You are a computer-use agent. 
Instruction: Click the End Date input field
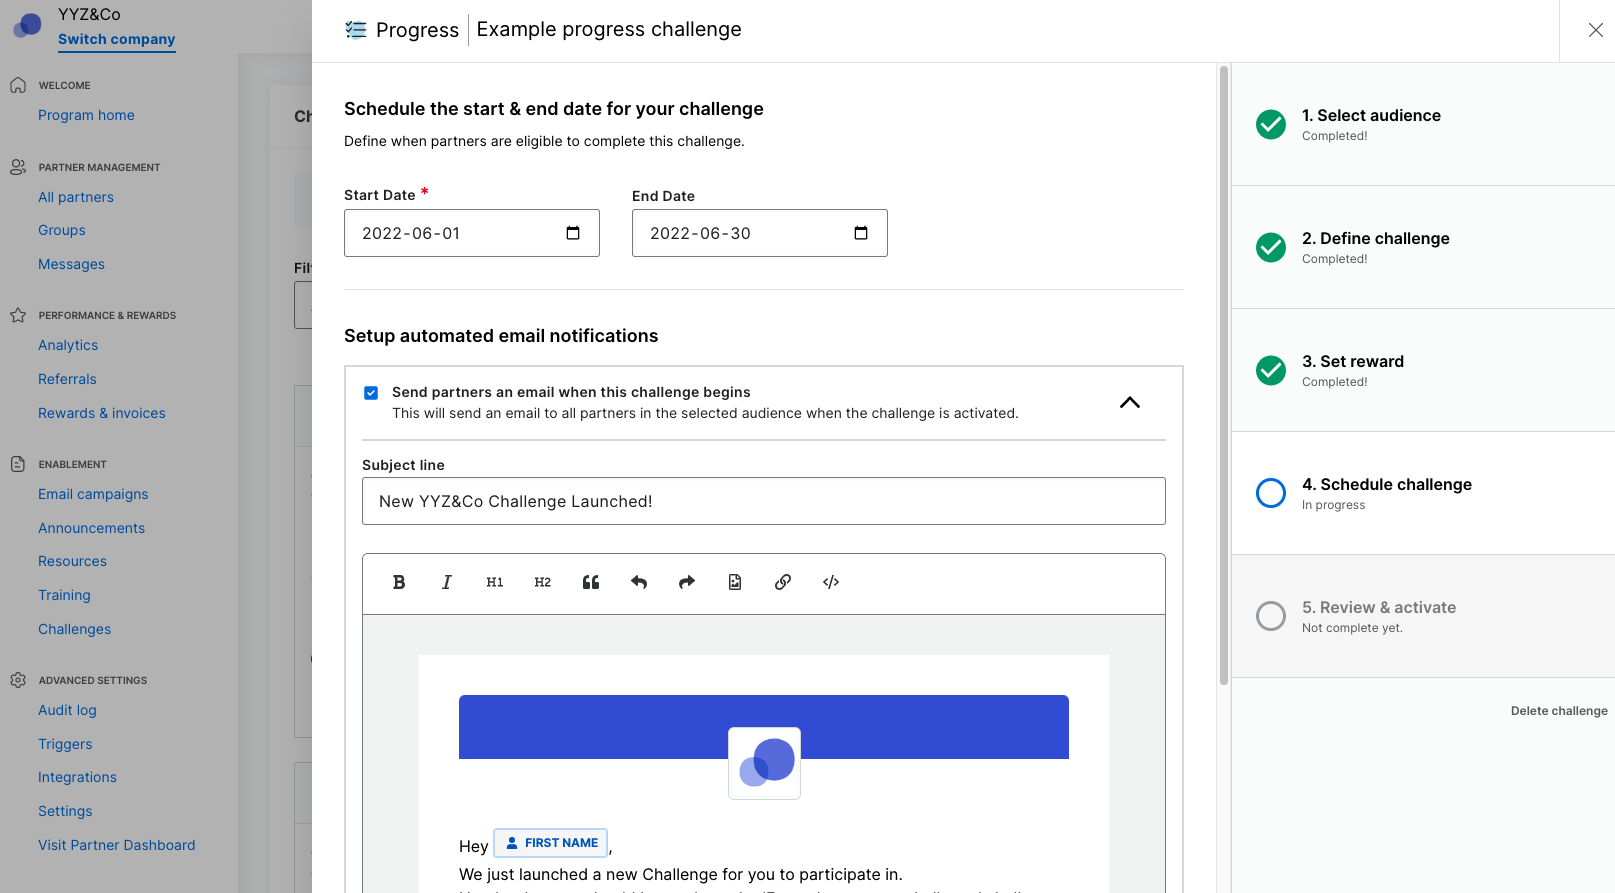(x=760, y=233)
